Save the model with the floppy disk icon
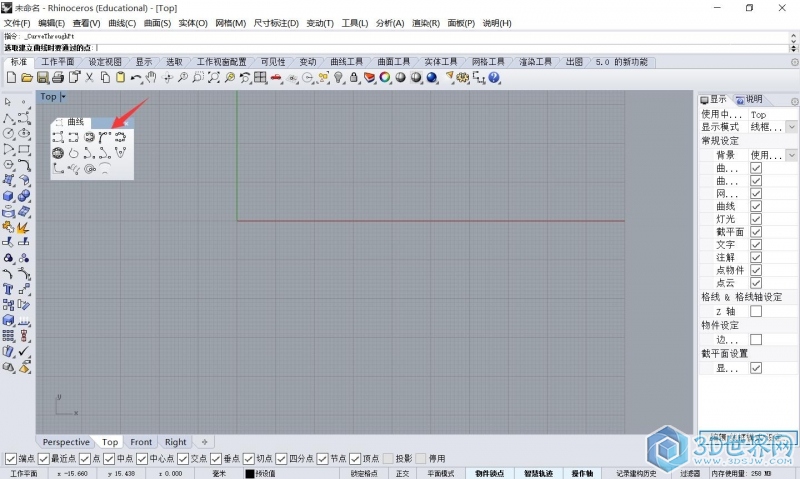Viewport: 800px width, 479px height. tap(43, 78)
